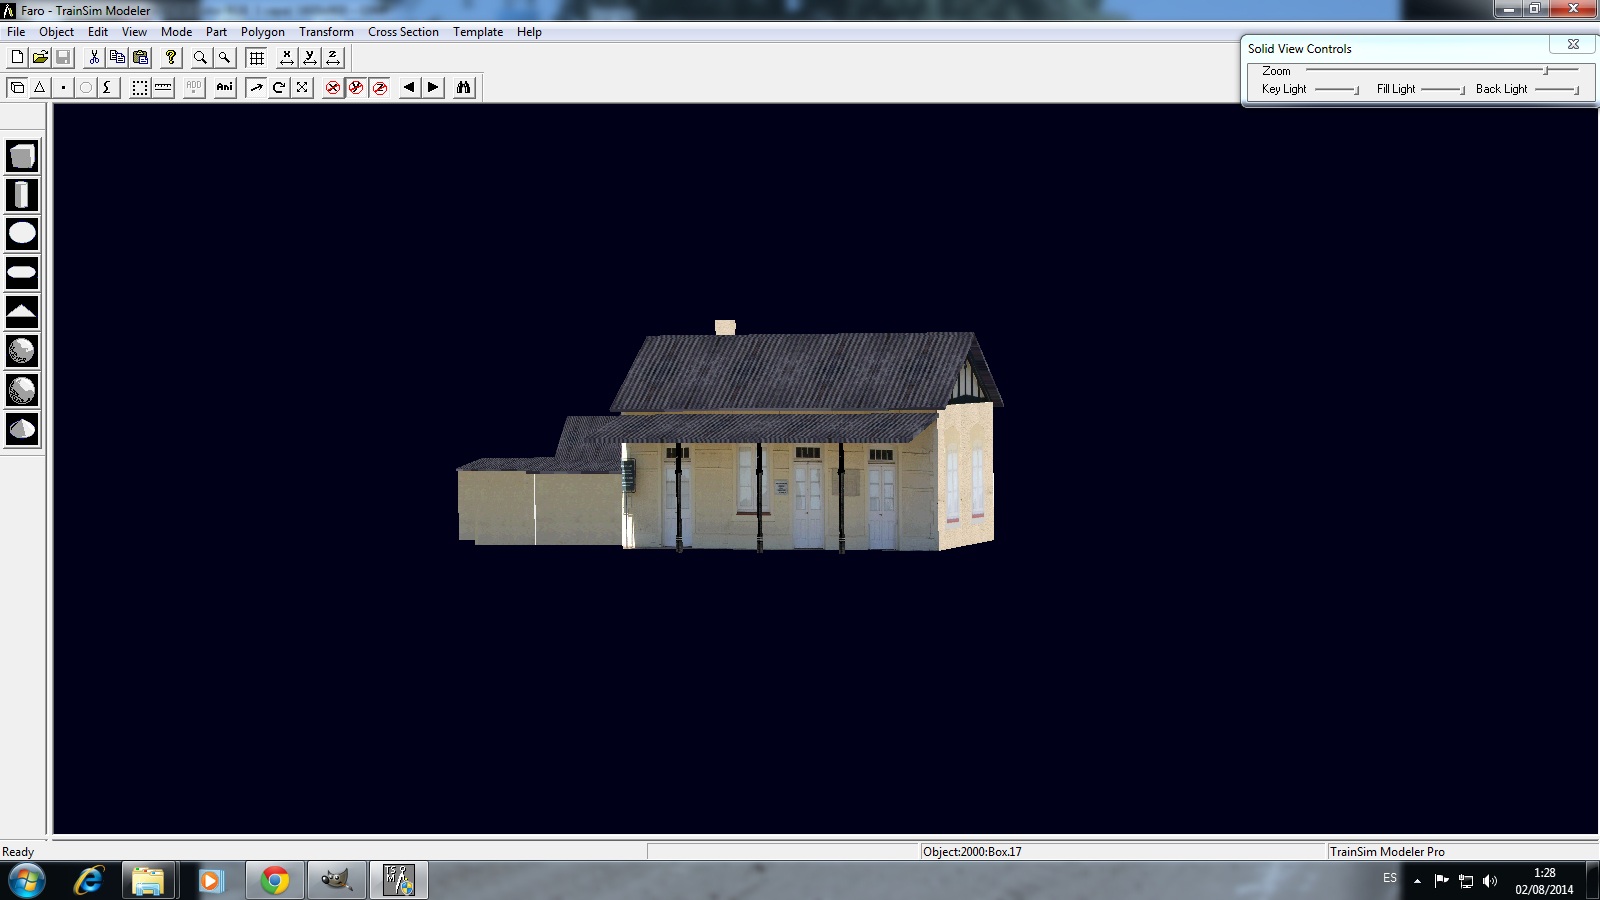Open Google Chrome from the taskbar
This screenshot has height=900, width=1600.
coord(274,880)
